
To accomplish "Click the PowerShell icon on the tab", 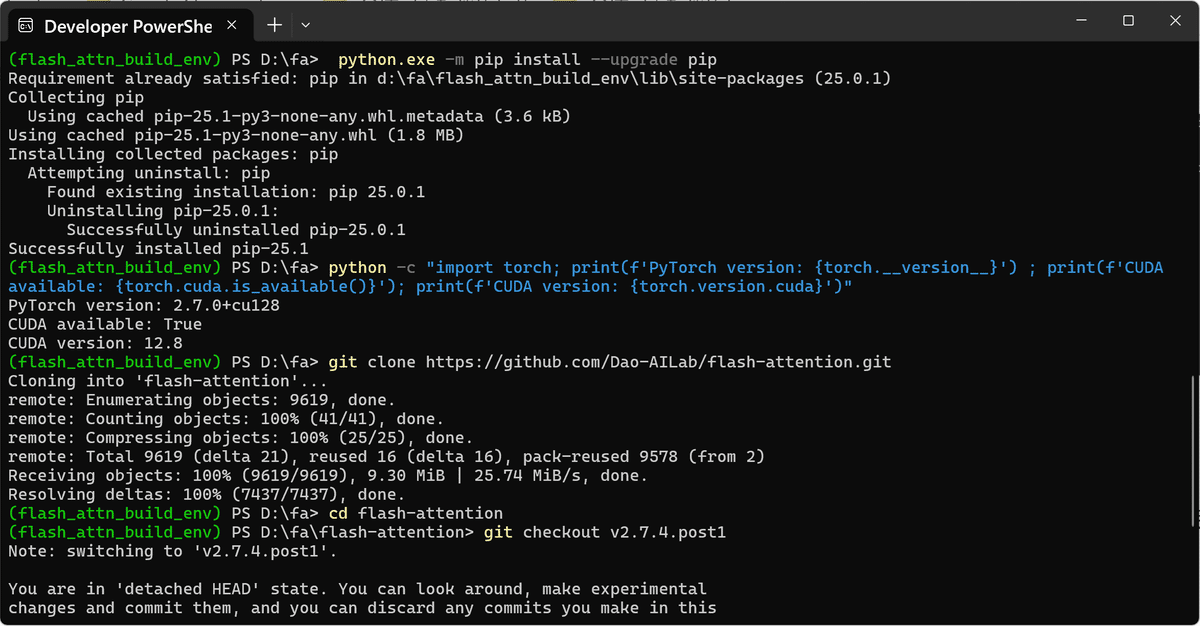I will [x=26, y=24].
